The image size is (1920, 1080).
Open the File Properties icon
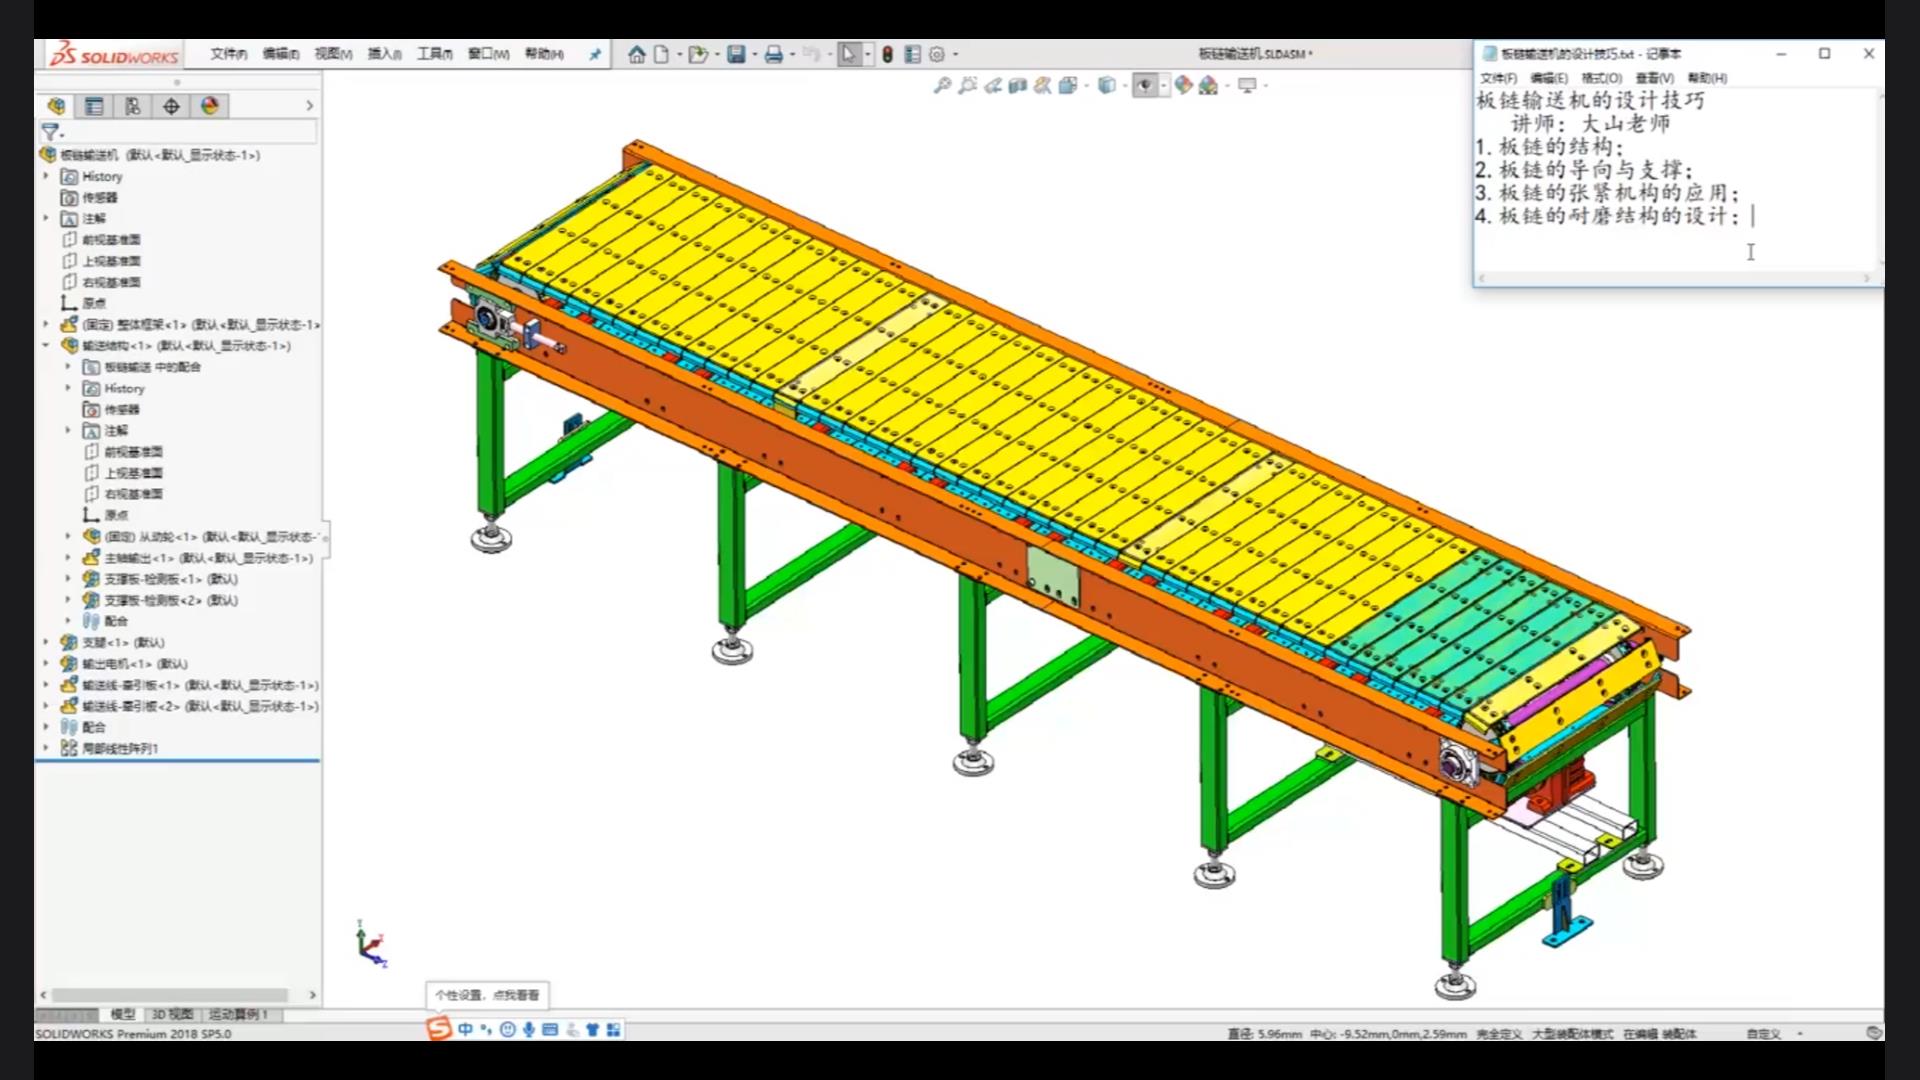(x=912, y=54)
